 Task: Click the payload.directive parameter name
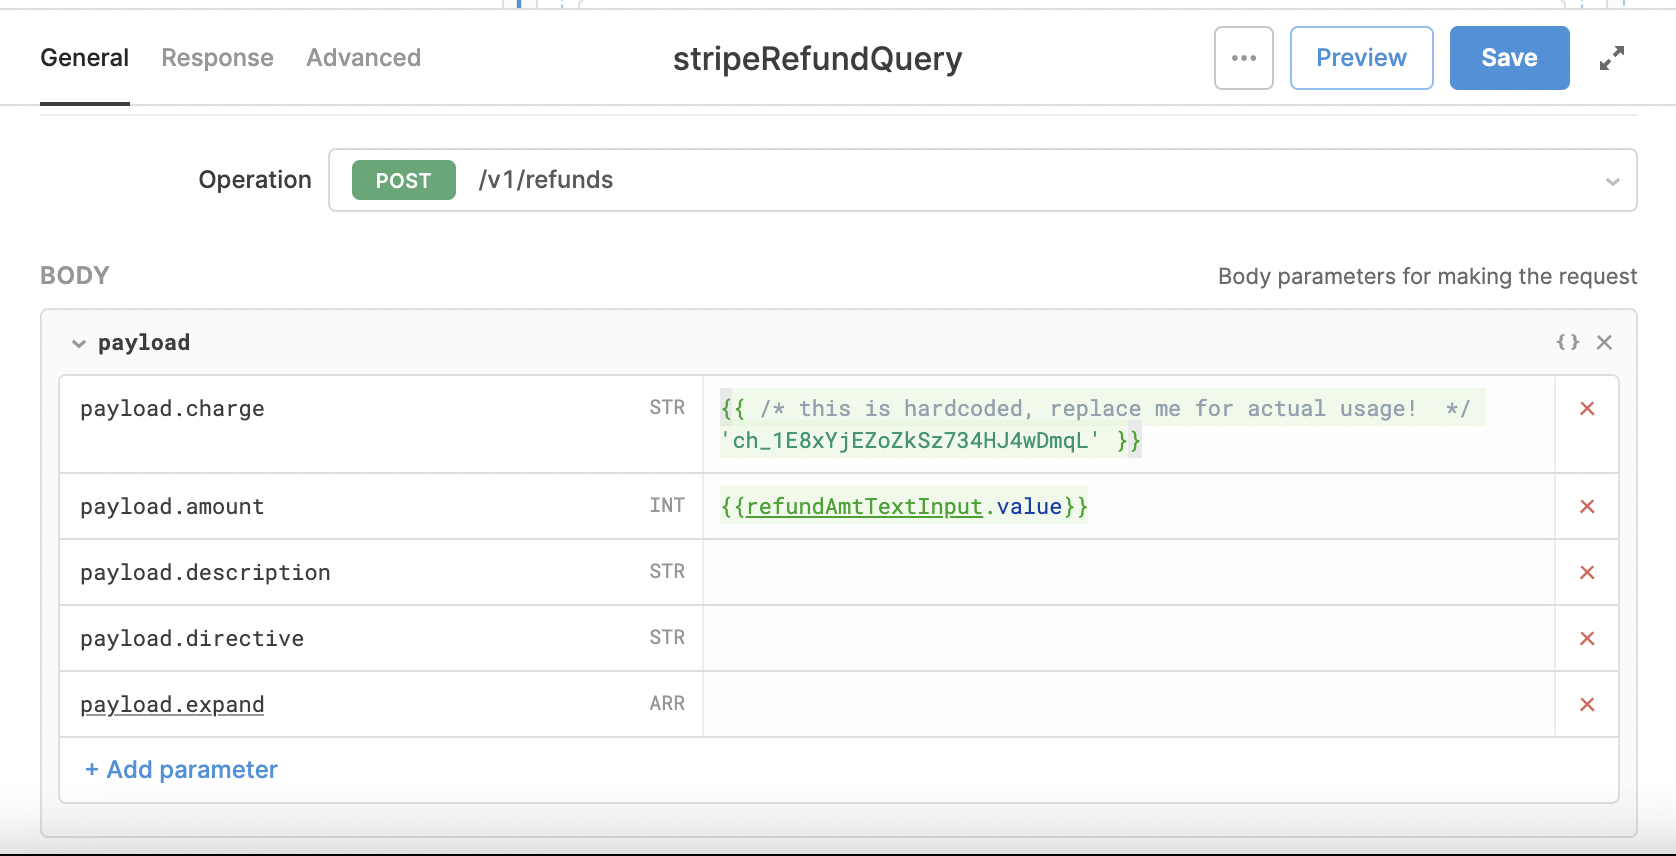(192, 638)
